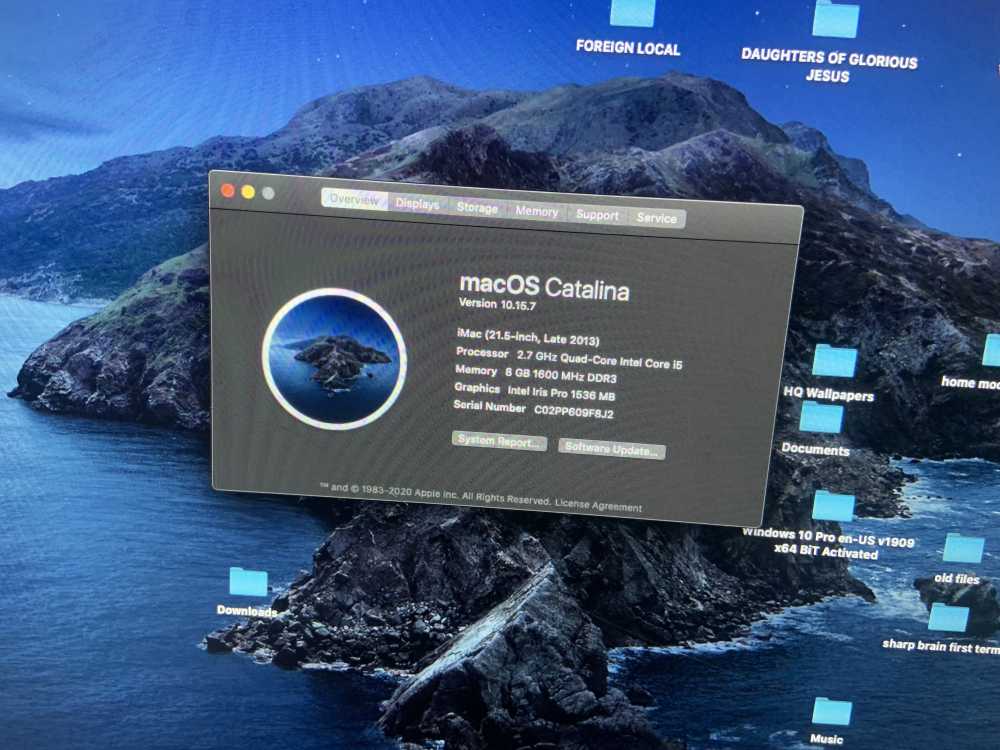The image size is (1000, 750).
Task: Select the Documents folder label
Action: click(816, 449)
